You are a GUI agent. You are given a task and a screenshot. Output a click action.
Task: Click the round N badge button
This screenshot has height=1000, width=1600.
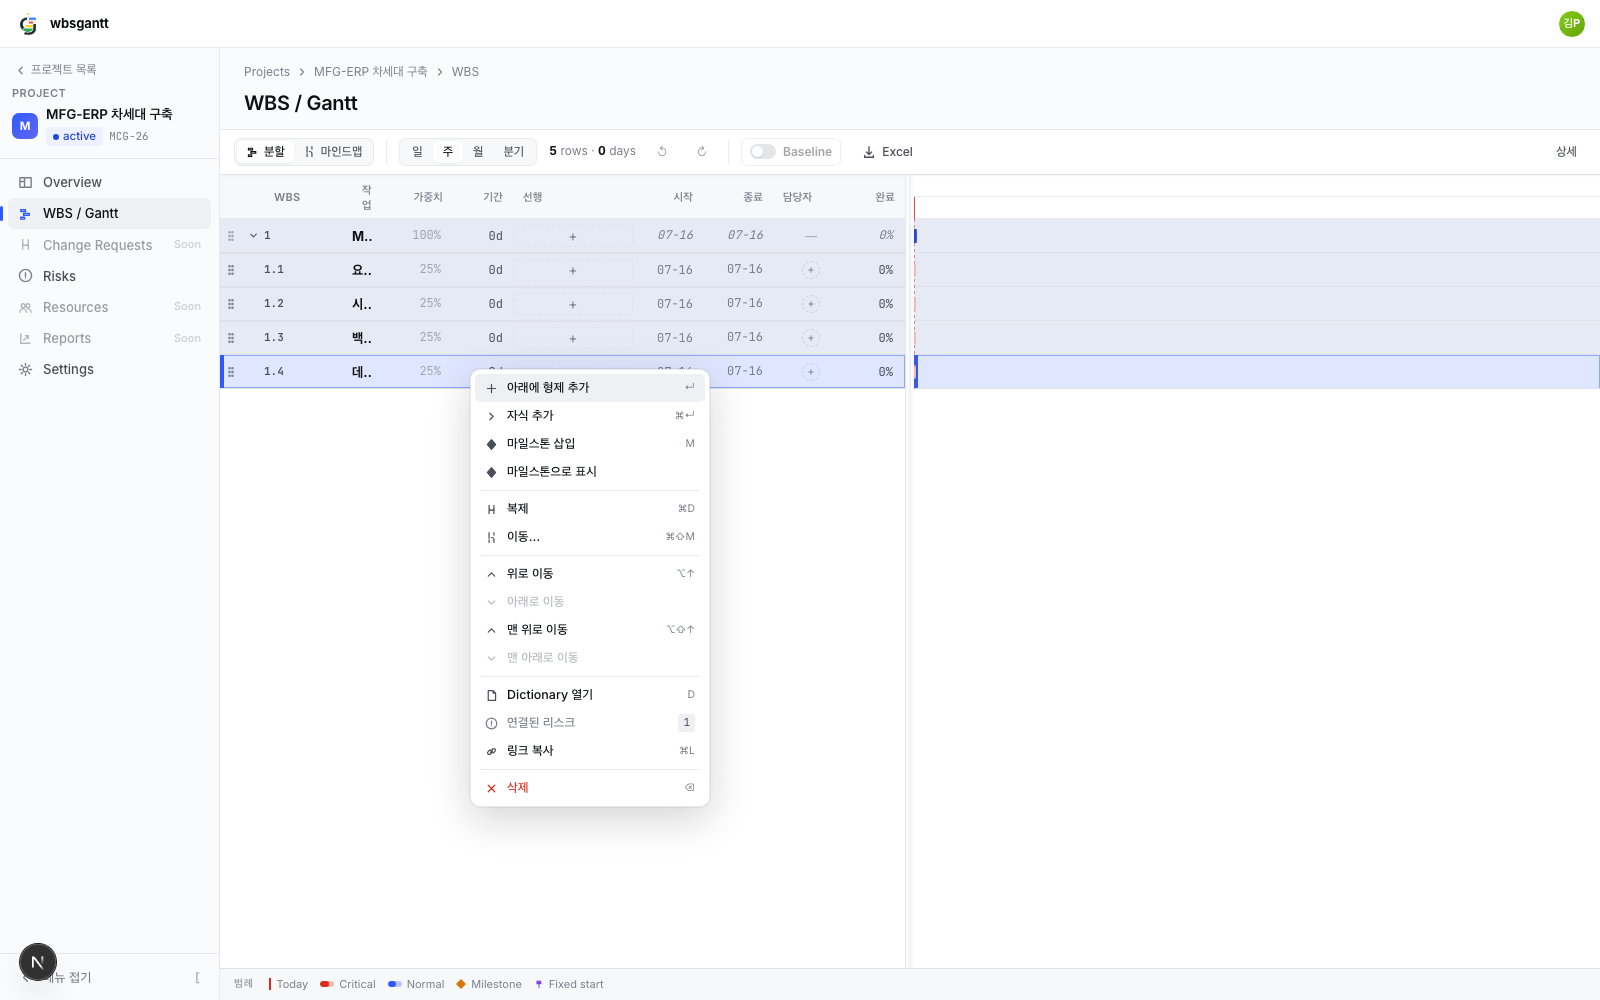point(38,962)
